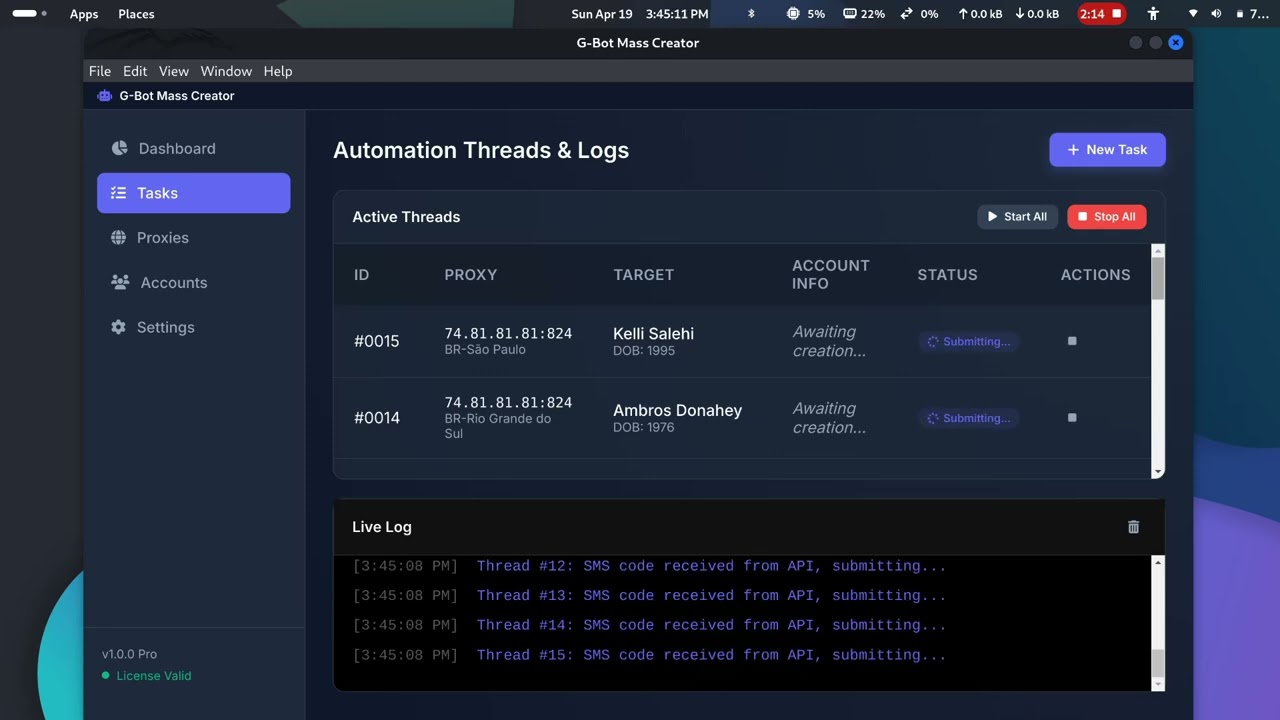Open the Apps menu in the top bar
This screenshot has height=720, width=1280.
[84, 14]
